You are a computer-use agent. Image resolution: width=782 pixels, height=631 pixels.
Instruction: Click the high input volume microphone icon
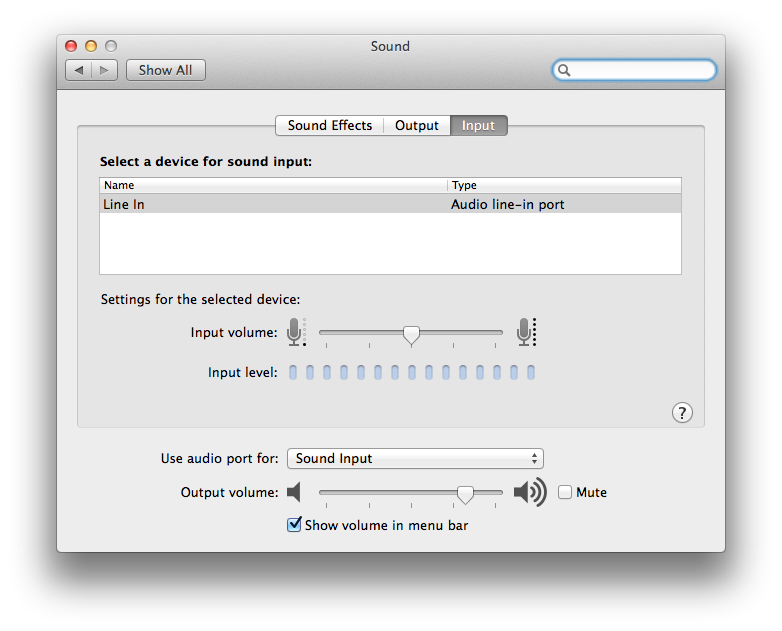coord(526,332)
